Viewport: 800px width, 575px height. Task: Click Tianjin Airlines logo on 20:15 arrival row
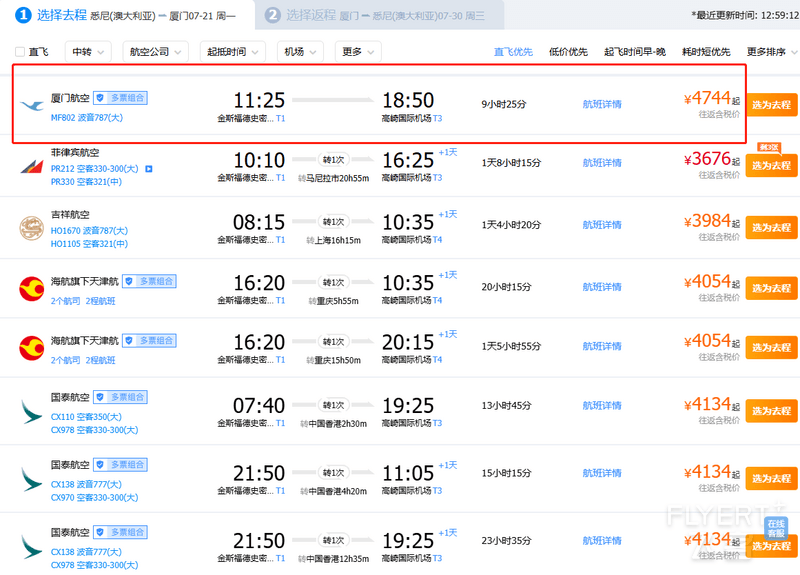32,348
